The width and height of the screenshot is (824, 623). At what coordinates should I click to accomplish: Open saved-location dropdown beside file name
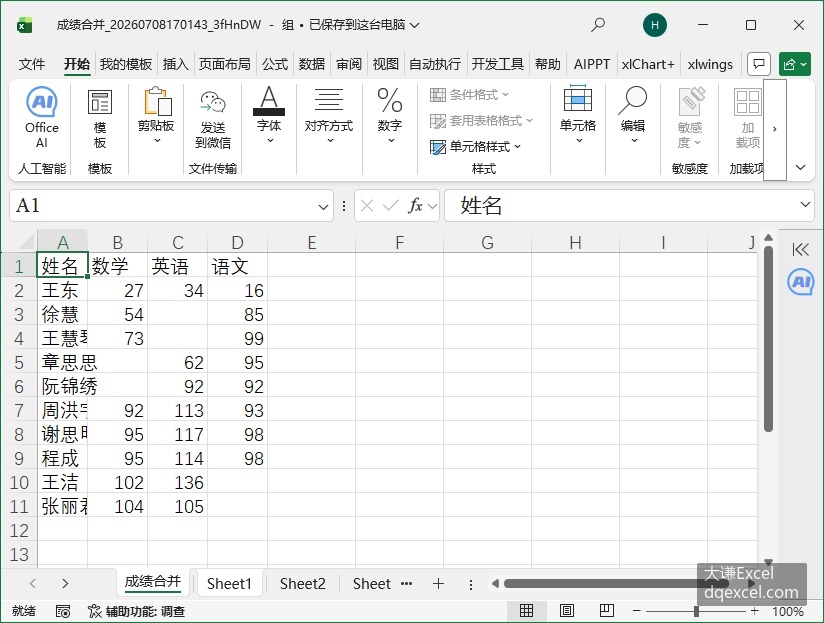pos(415,25)
